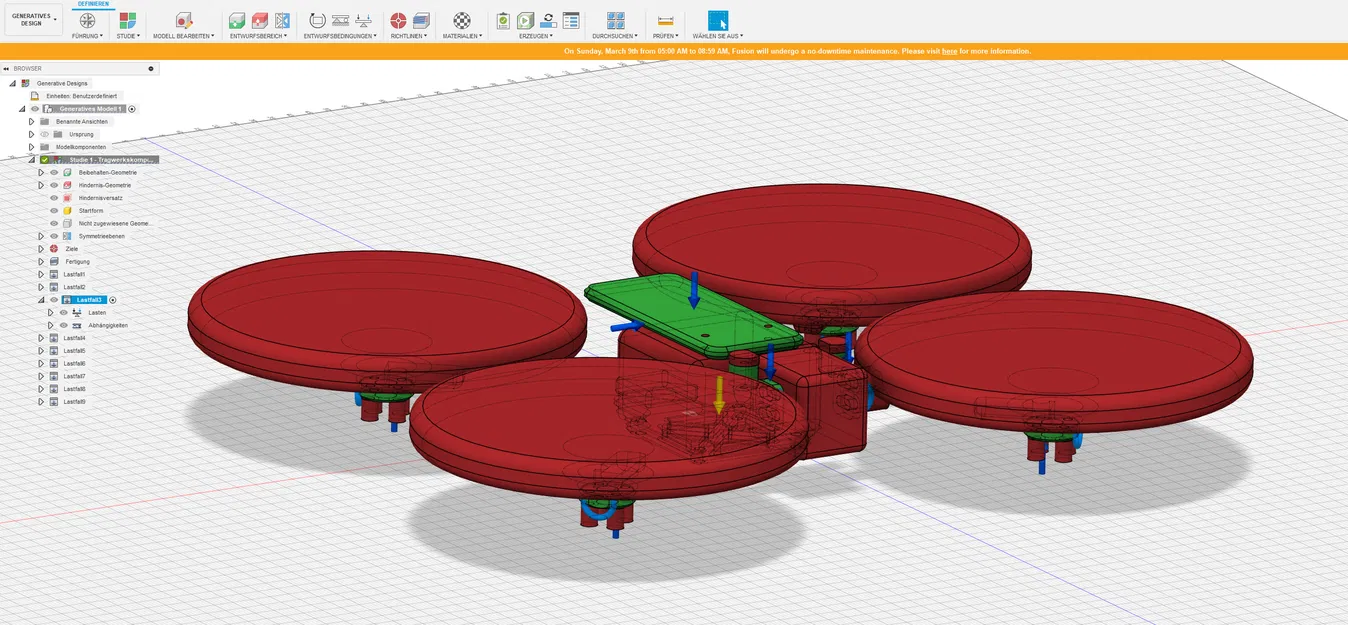Select Lastfall3 in the browser tree
This screenshot has height=625, width=1348.
90,299
